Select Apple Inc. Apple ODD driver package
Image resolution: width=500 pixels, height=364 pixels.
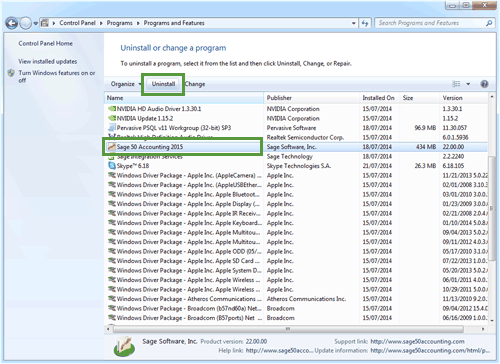(189, 251)
